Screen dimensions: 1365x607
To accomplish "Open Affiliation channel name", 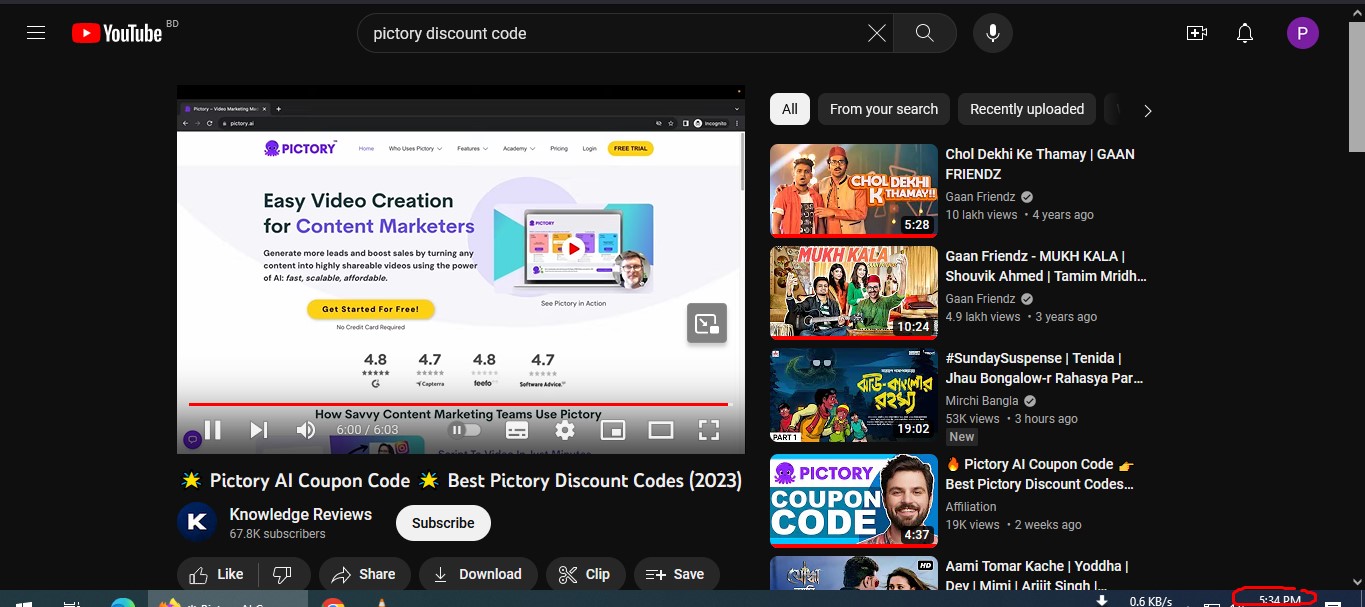I will (971, 507).
